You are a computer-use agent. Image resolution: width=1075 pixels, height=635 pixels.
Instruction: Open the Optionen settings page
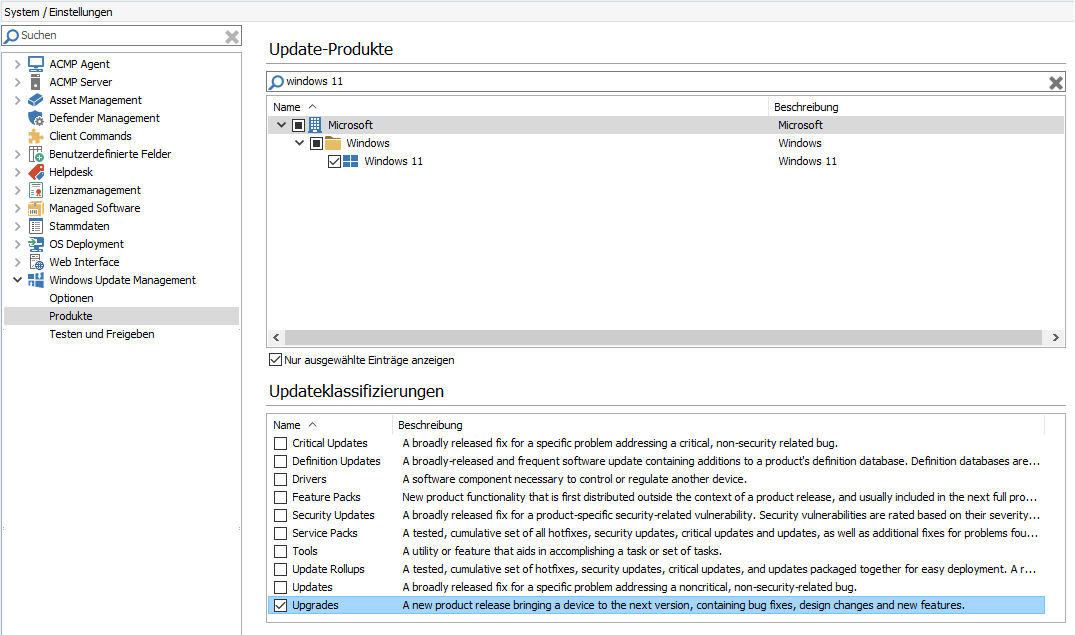[71, 298]
